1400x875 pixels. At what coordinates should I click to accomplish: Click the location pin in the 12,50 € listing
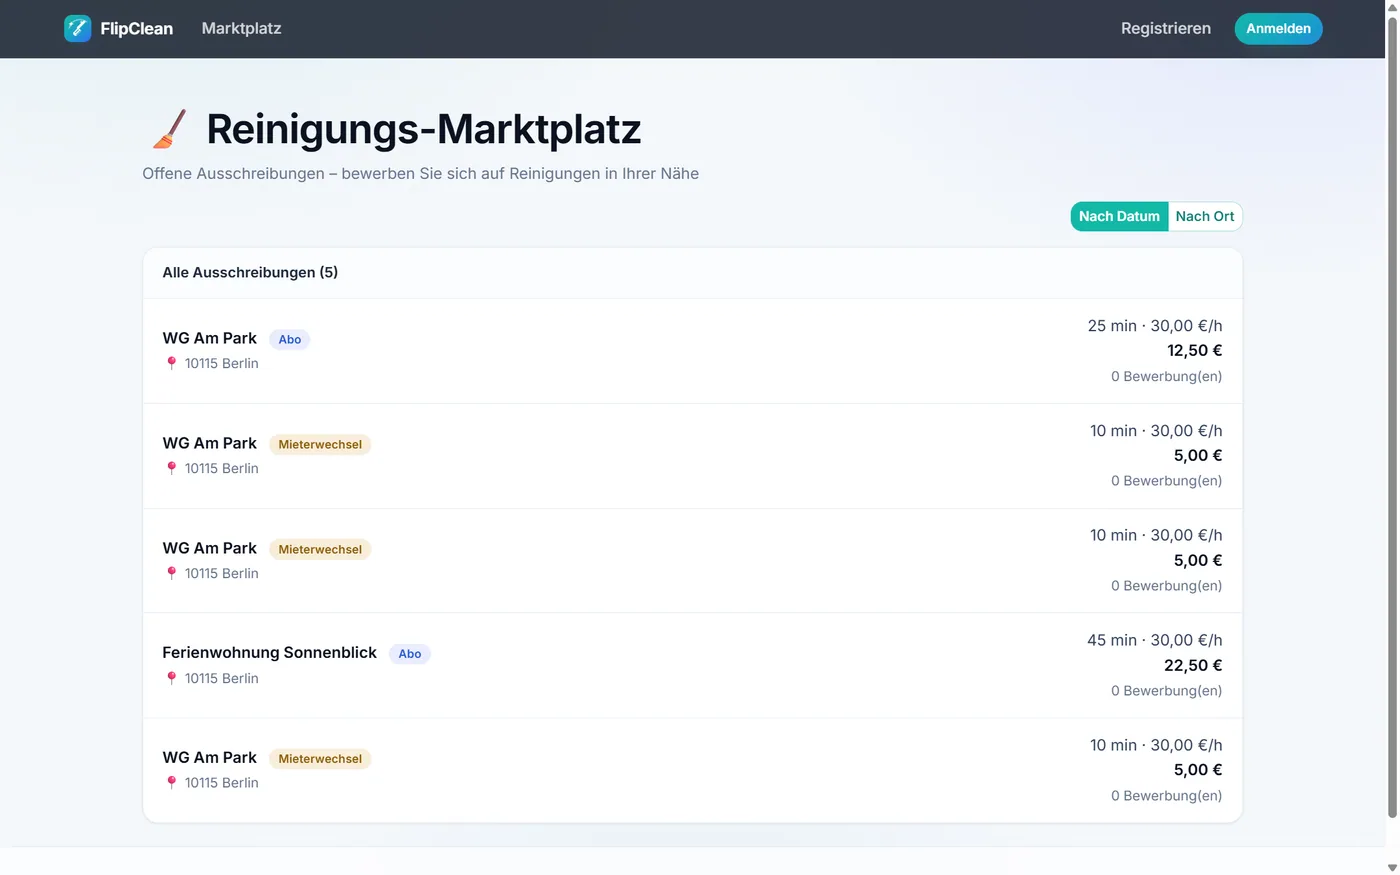[171, 363]
